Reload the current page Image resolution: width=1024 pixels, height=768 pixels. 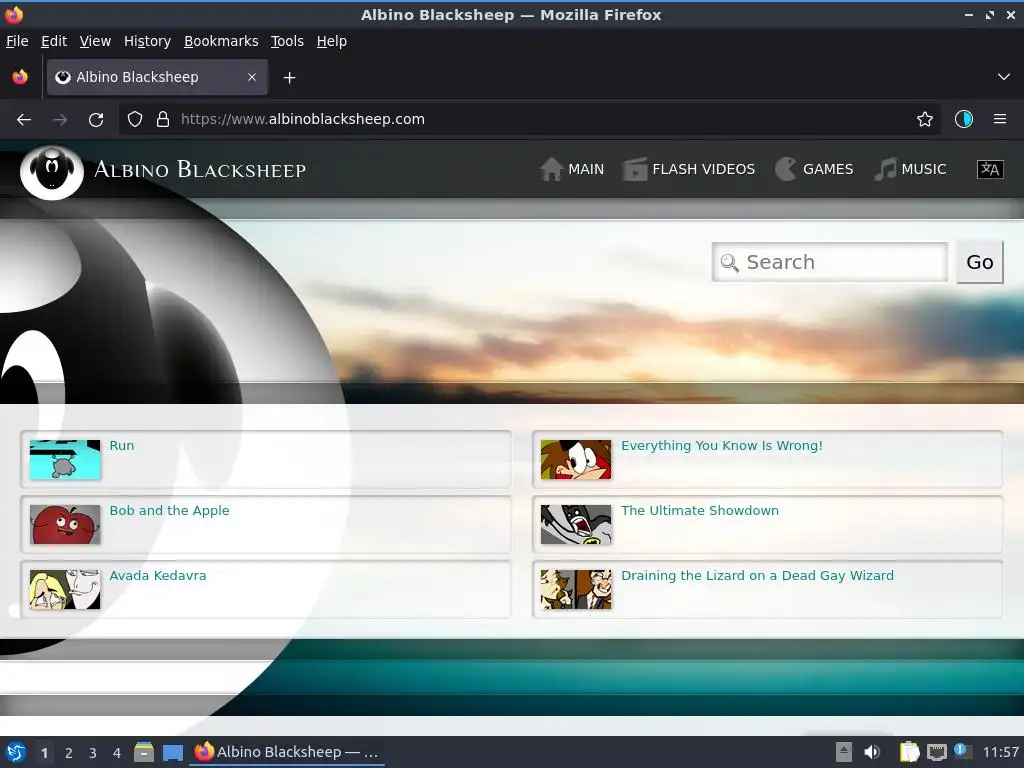(96, 120)
